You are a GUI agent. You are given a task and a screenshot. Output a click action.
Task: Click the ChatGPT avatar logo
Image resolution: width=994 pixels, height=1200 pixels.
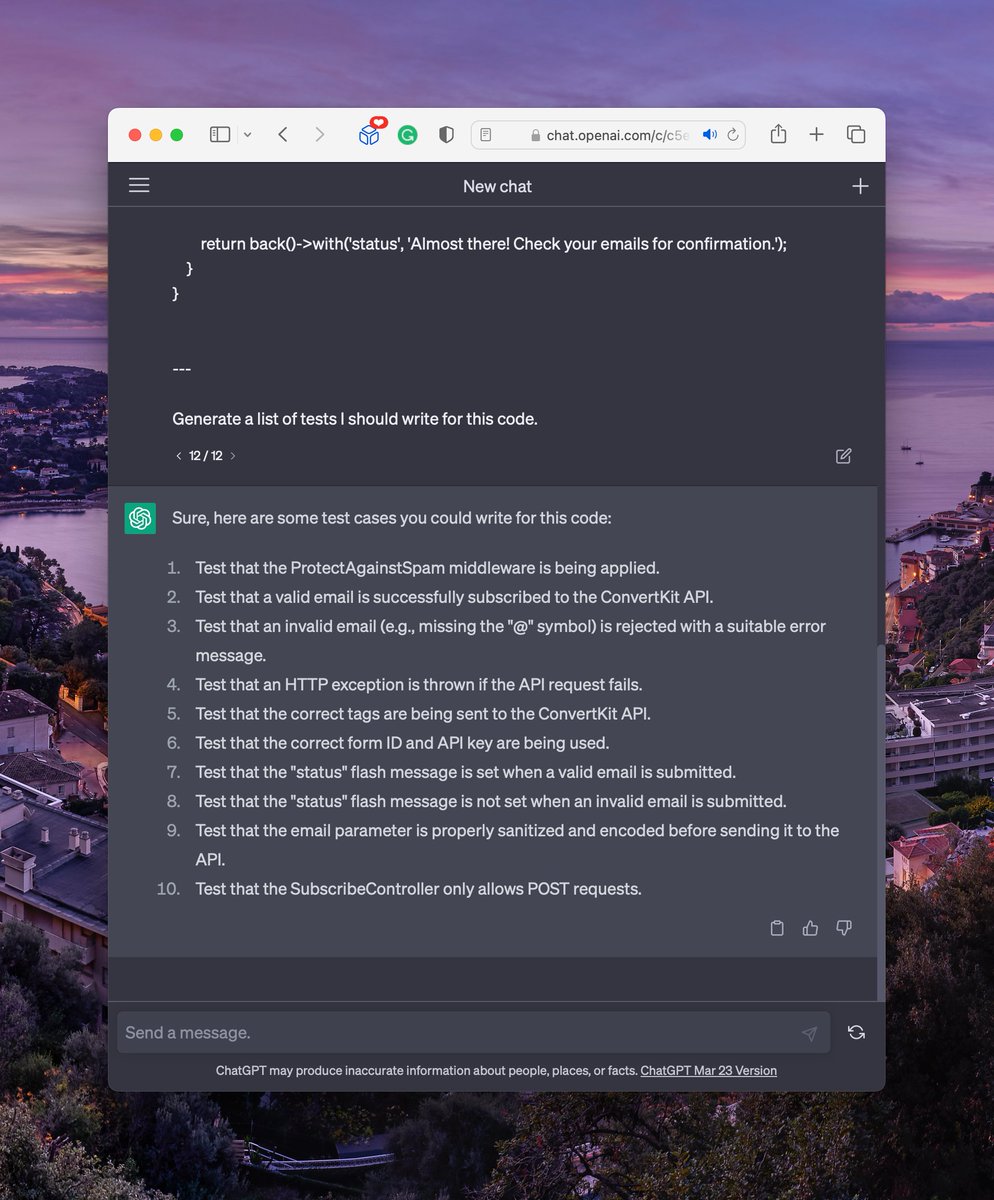click(x=140, y=518)
